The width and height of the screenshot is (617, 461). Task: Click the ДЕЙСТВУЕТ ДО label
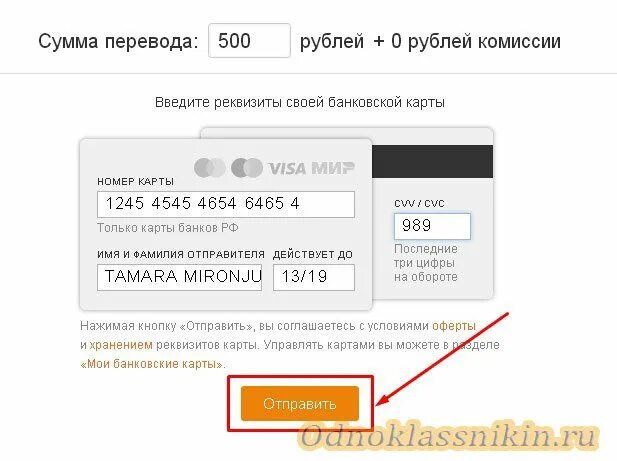pos(313,255)
